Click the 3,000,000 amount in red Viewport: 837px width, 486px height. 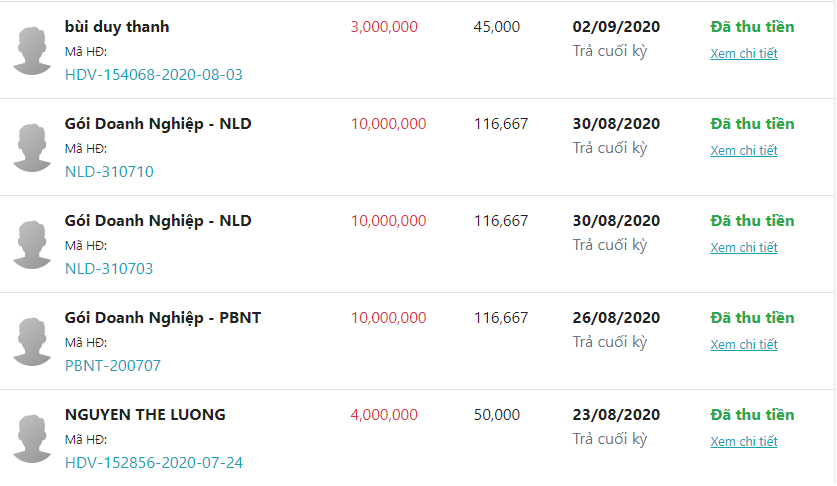384,27
